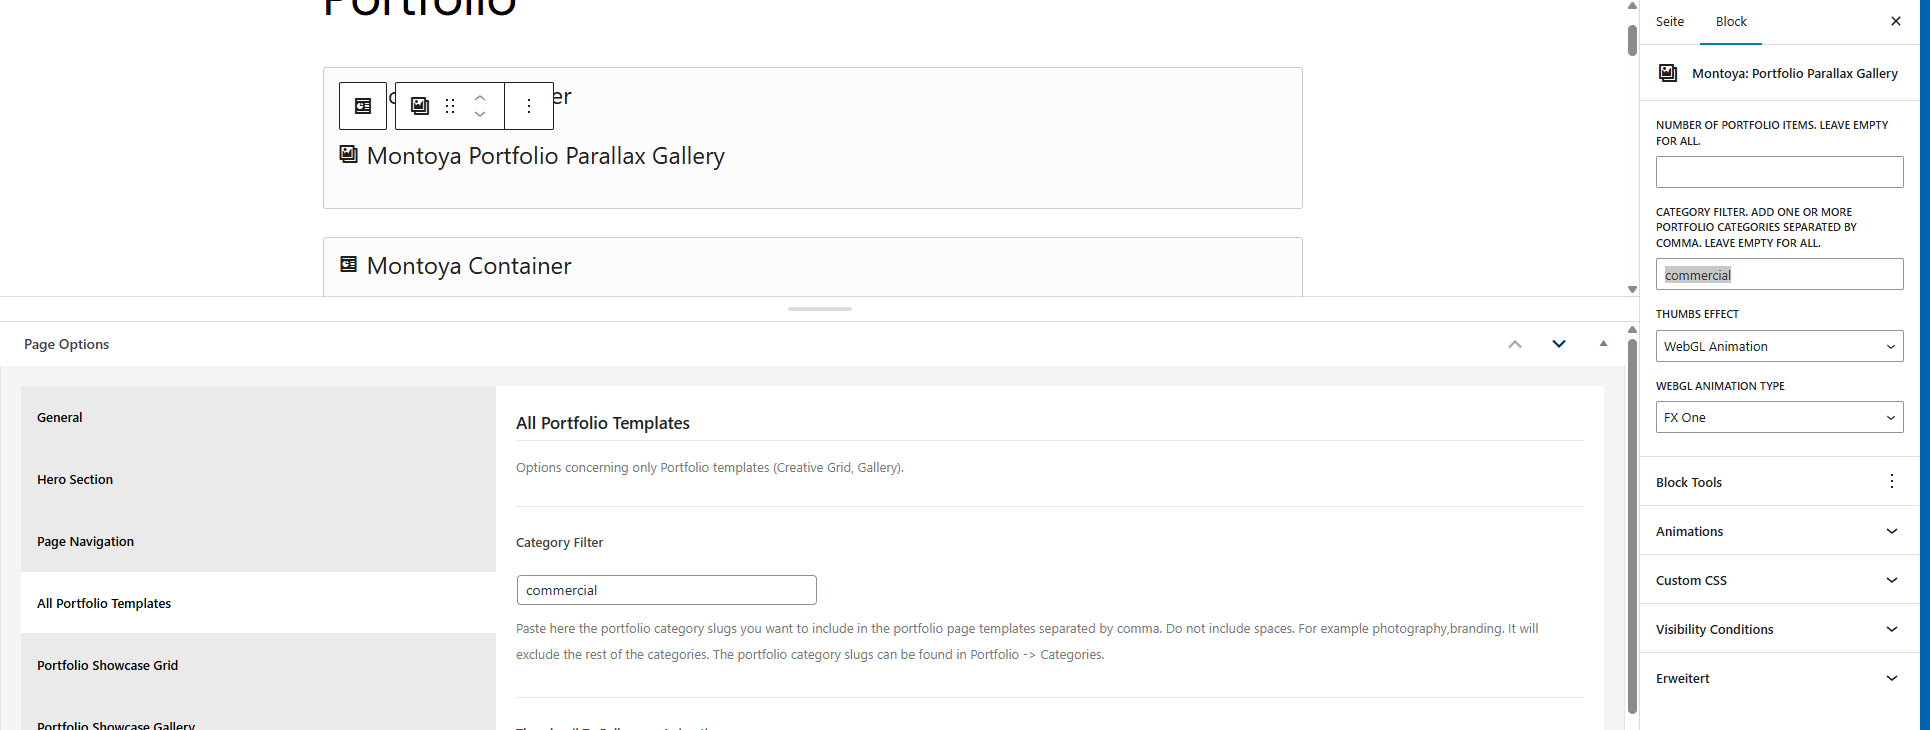Open Thumbs Effect dropdown
This screenshot has width=1930, height=730.
tap(1779, 346)
